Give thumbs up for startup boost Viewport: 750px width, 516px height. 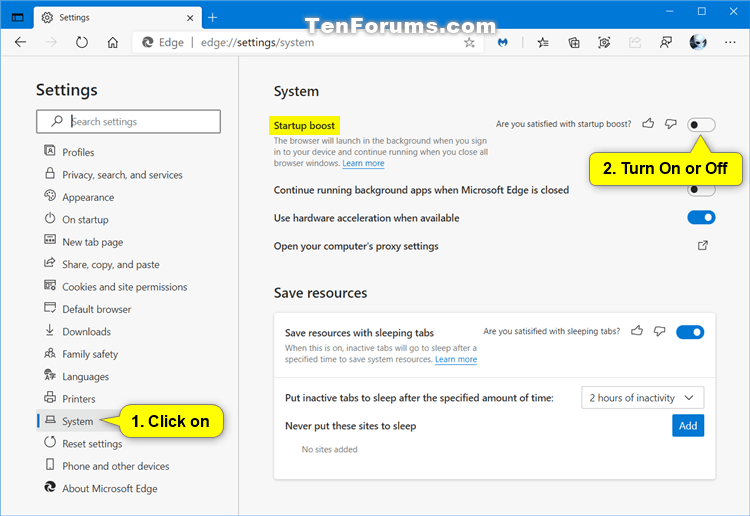[x=648, y=124]
